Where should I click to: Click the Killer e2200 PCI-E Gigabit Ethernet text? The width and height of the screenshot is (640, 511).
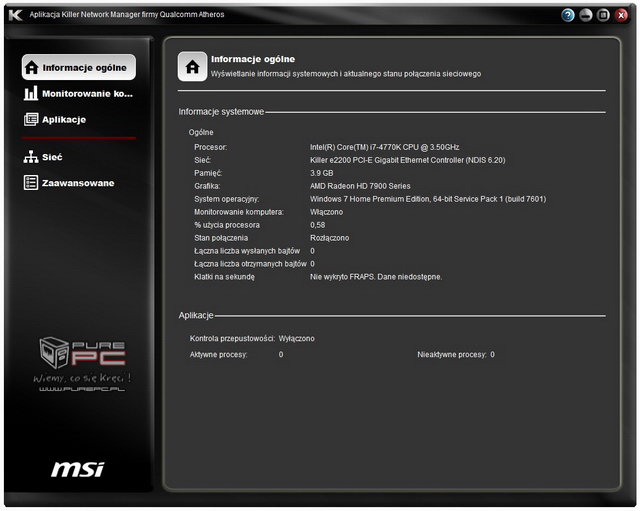(407, 160)
